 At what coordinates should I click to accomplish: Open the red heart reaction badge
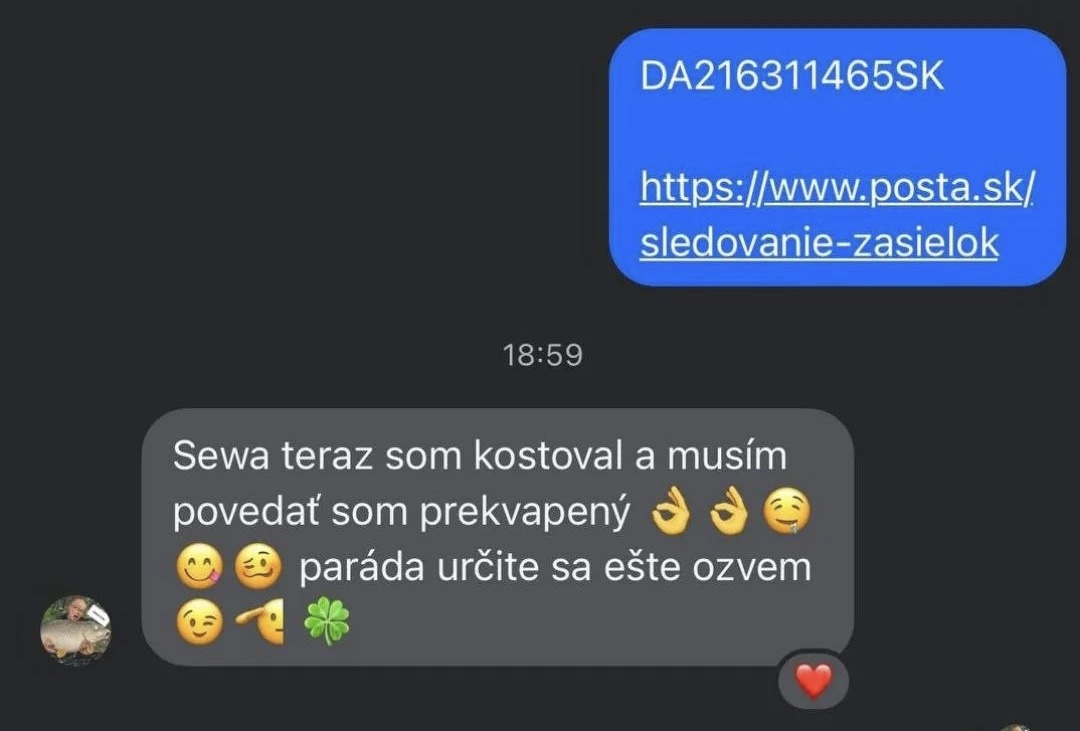coord(813,681)
